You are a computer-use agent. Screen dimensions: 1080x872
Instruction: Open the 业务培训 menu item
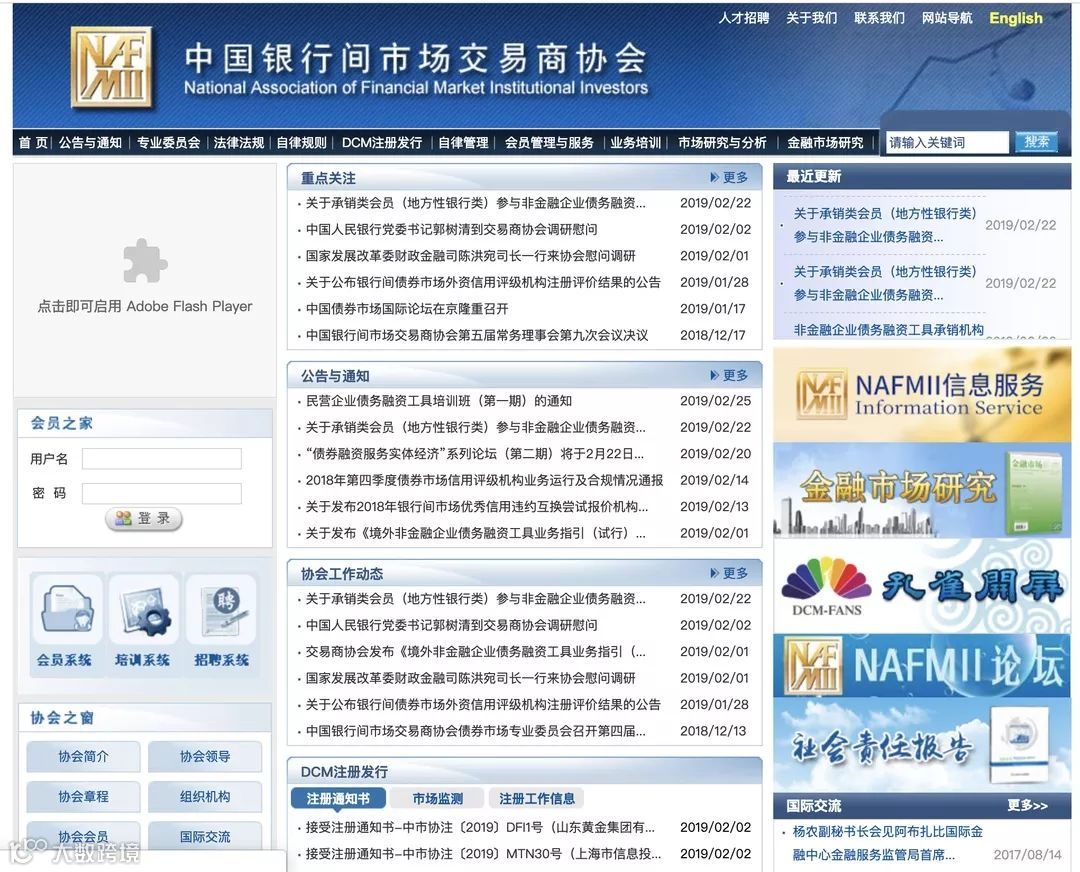tap(635, 143)
